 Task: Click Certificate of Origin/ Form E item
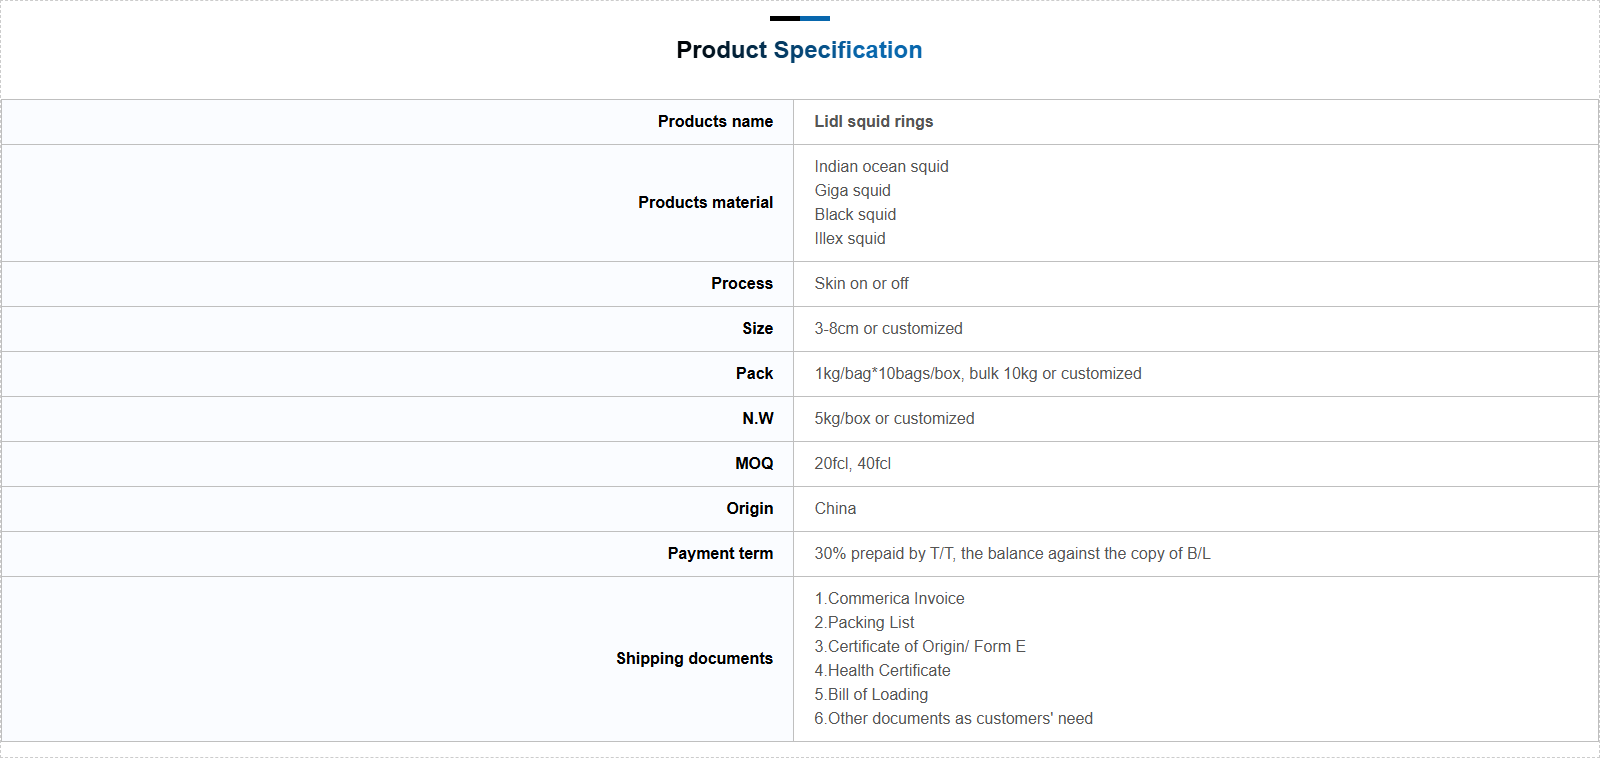pos(920,646)
